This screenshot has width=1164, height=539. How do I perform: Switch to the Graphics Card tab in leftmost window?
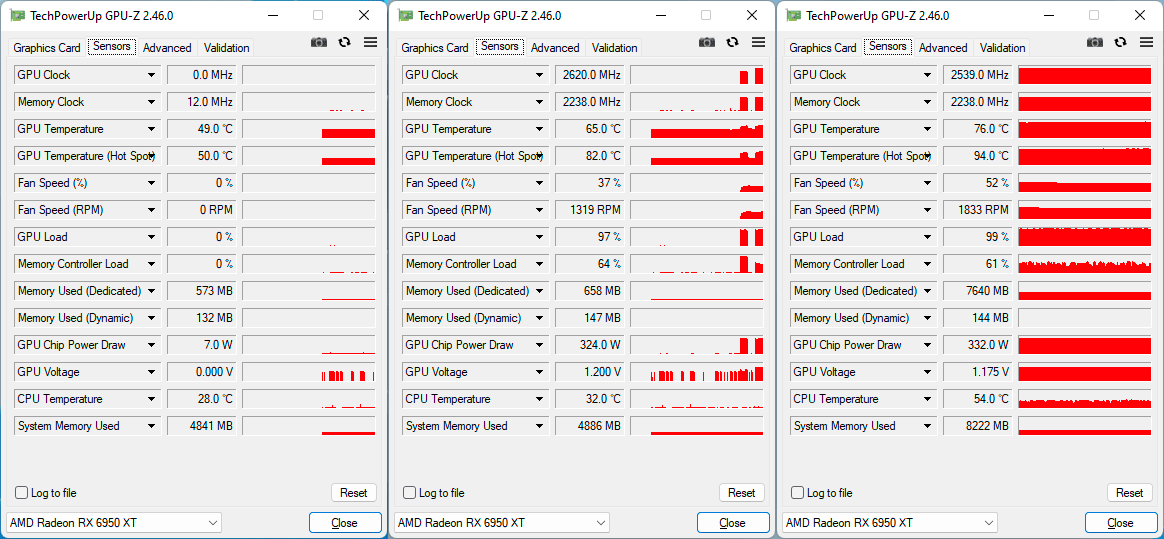pos(47,48)
